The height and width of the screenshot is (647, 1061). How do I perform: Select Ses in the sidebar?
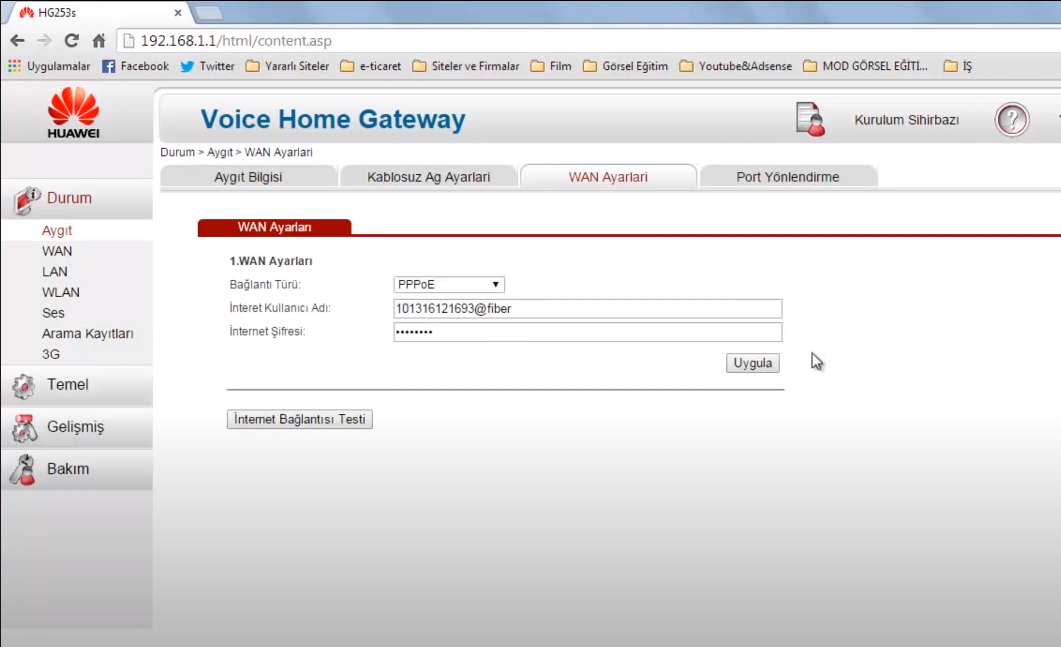53,313
